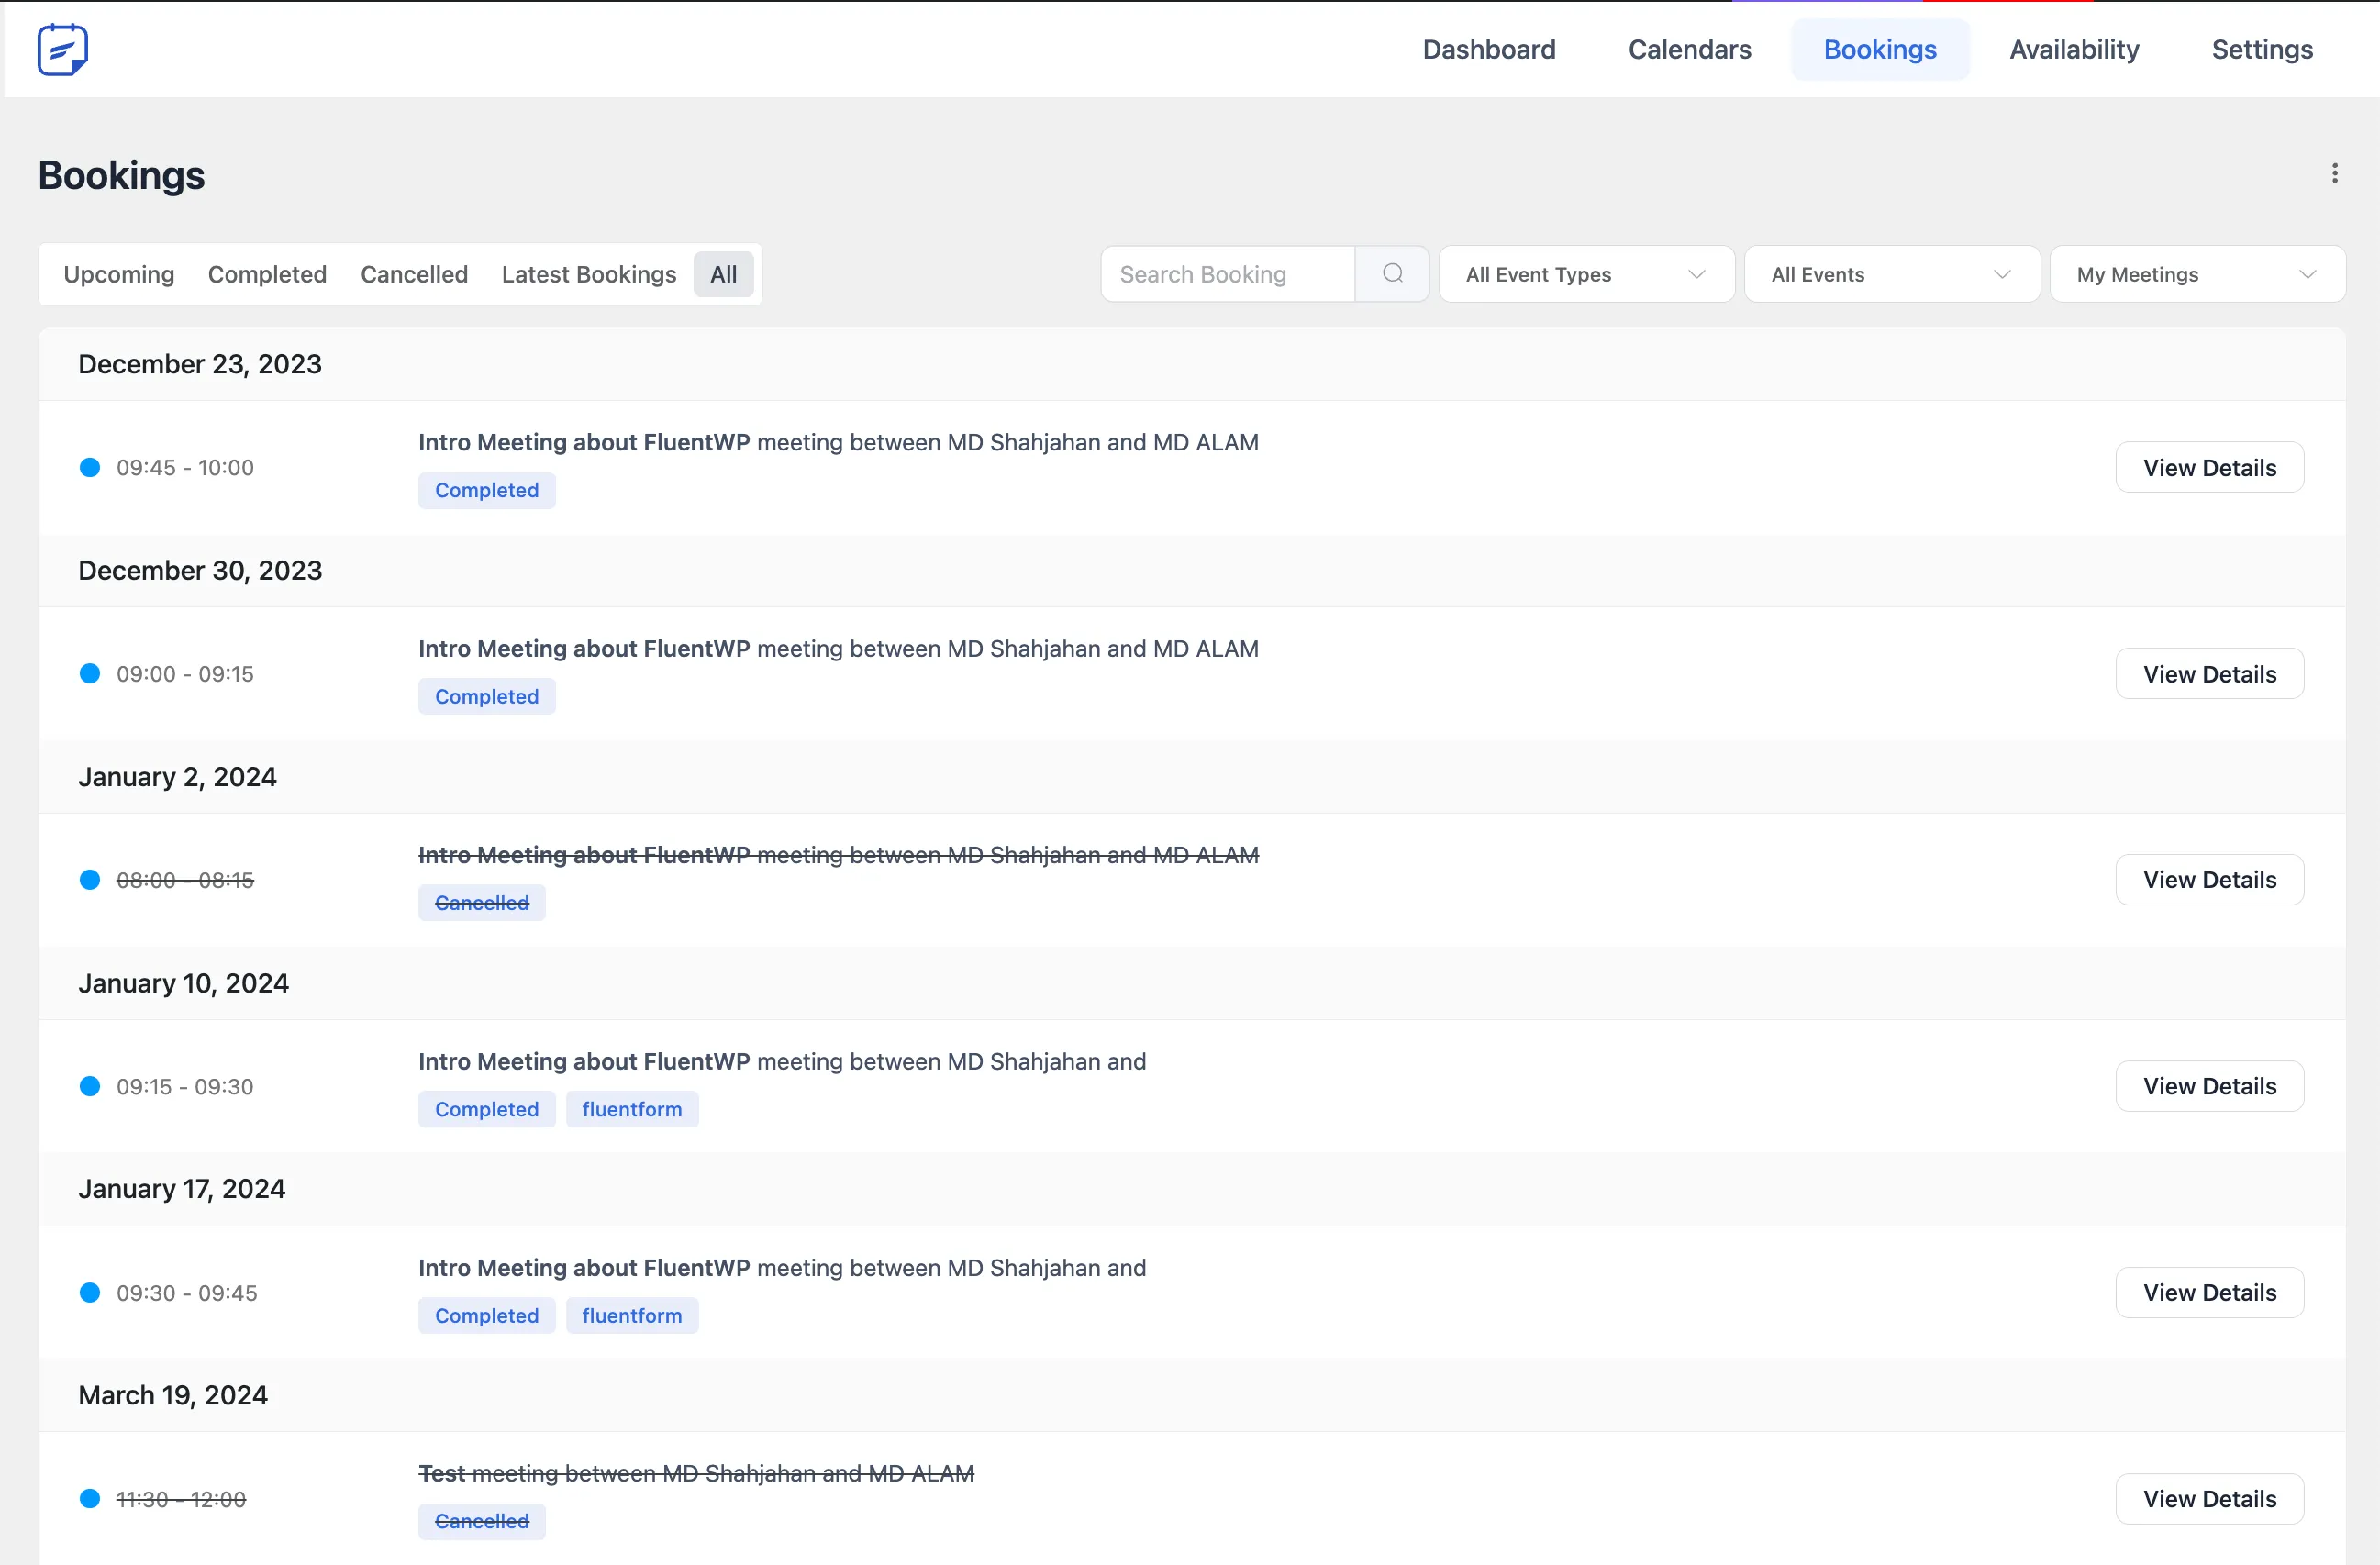Go to the Calendars menu
This screenshot has width=2380, height=1565.
[1689, 49]
